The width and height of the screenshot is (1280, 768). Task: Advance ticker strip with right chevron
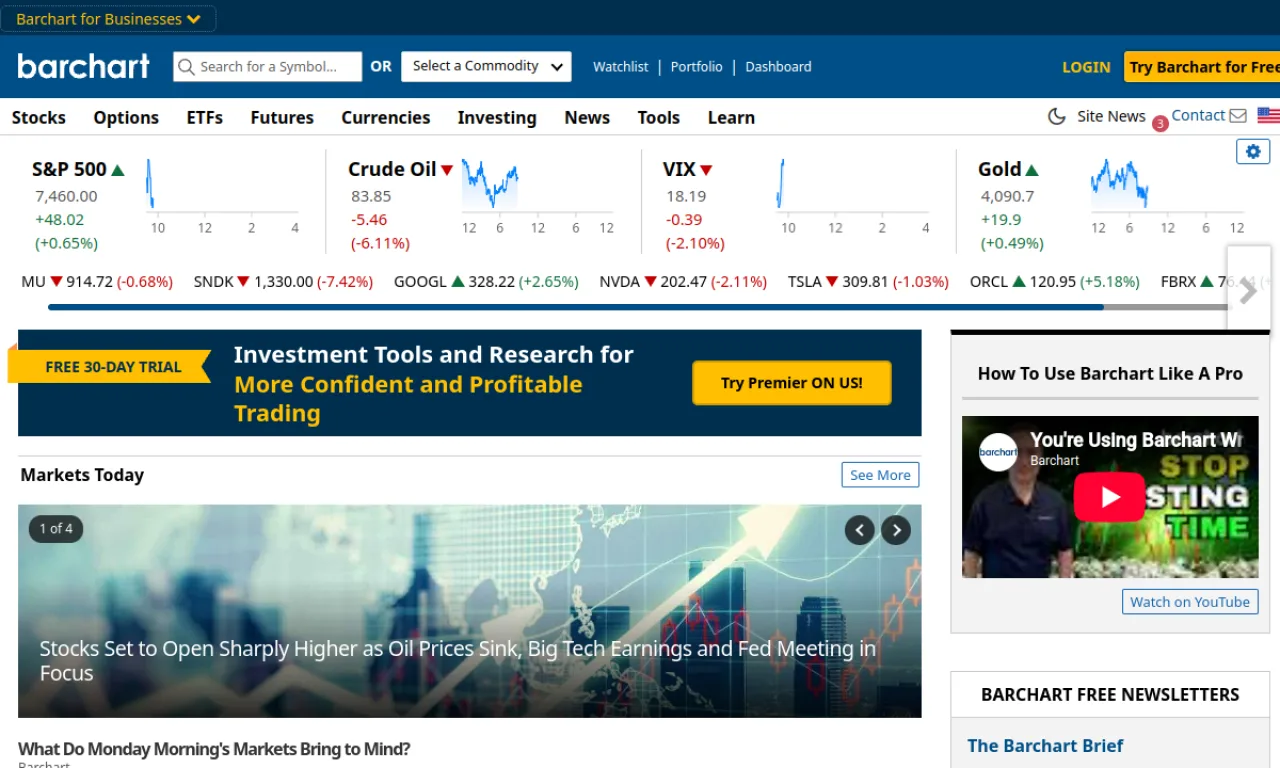pos(1248,293)
